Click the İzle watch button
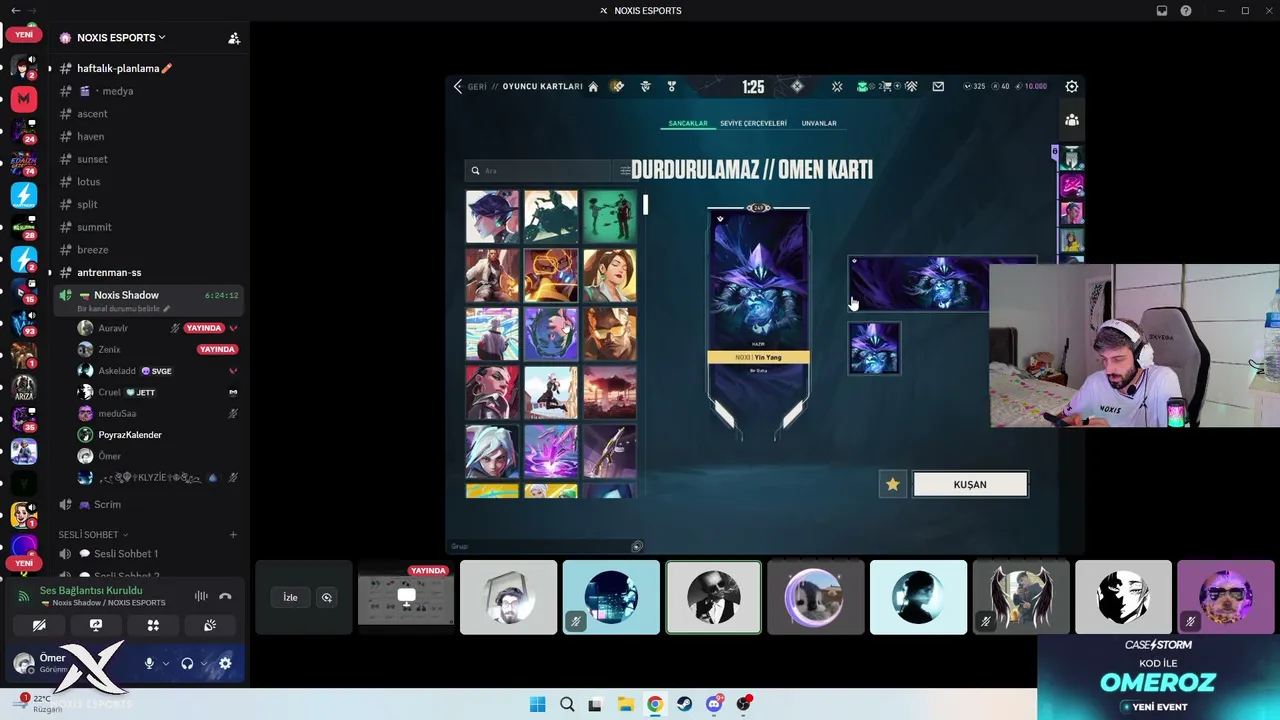 click(x=290, y=598)
